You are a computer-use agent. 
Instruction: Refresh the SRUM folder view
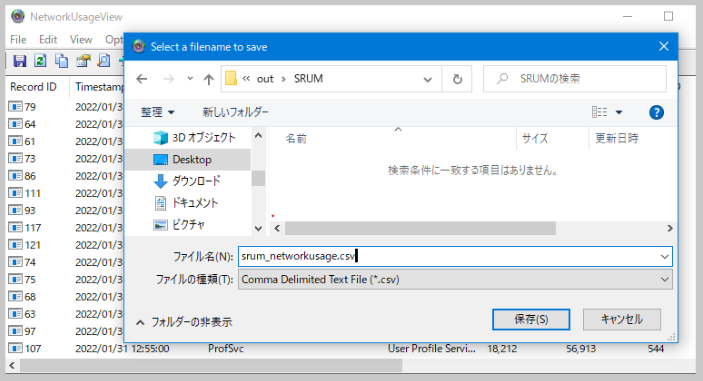click(x=457, y=79)
